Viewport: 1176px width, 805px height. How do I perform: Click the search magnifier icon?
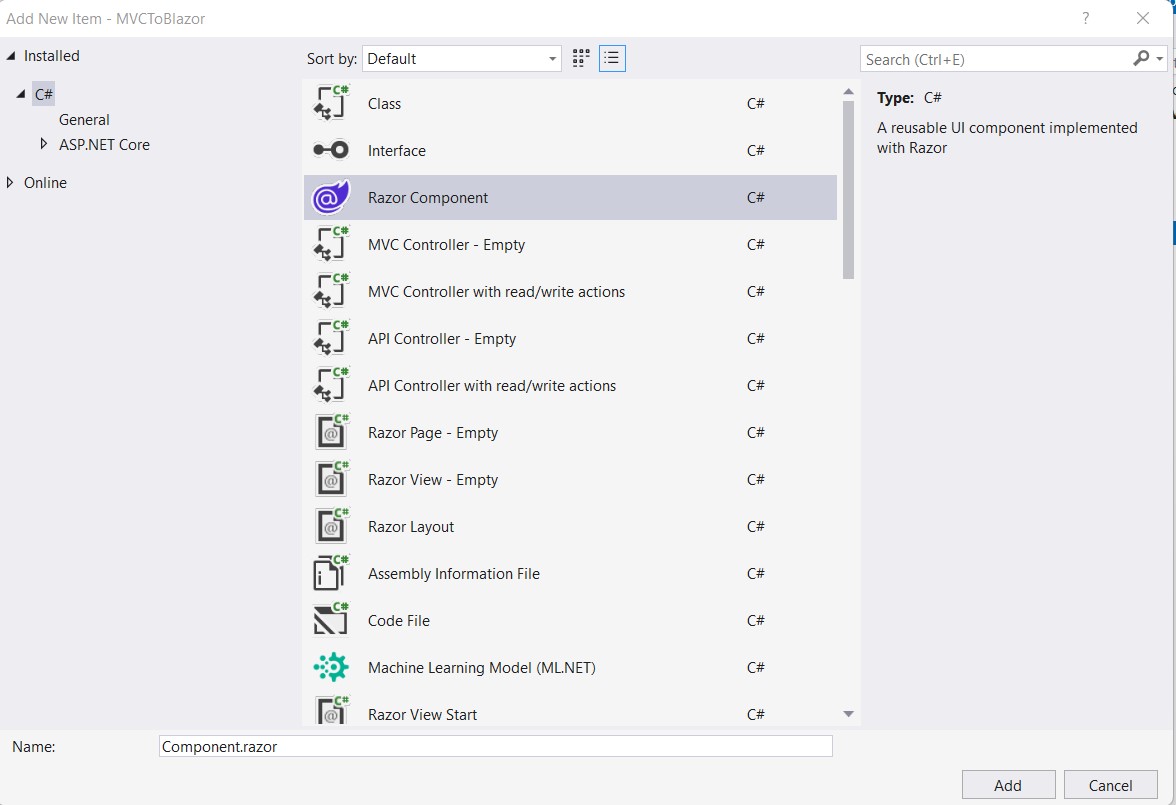pos(1143,59)
